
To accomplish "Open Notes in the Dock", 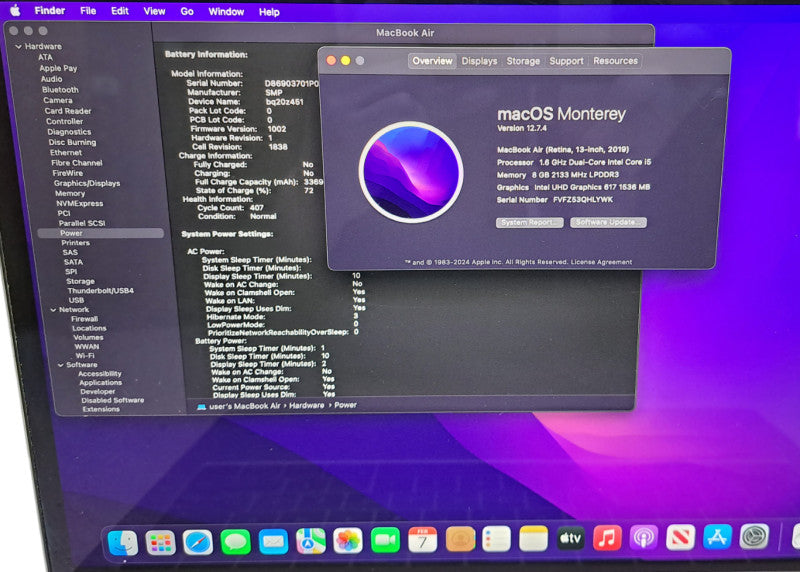I will click(533, 538).
